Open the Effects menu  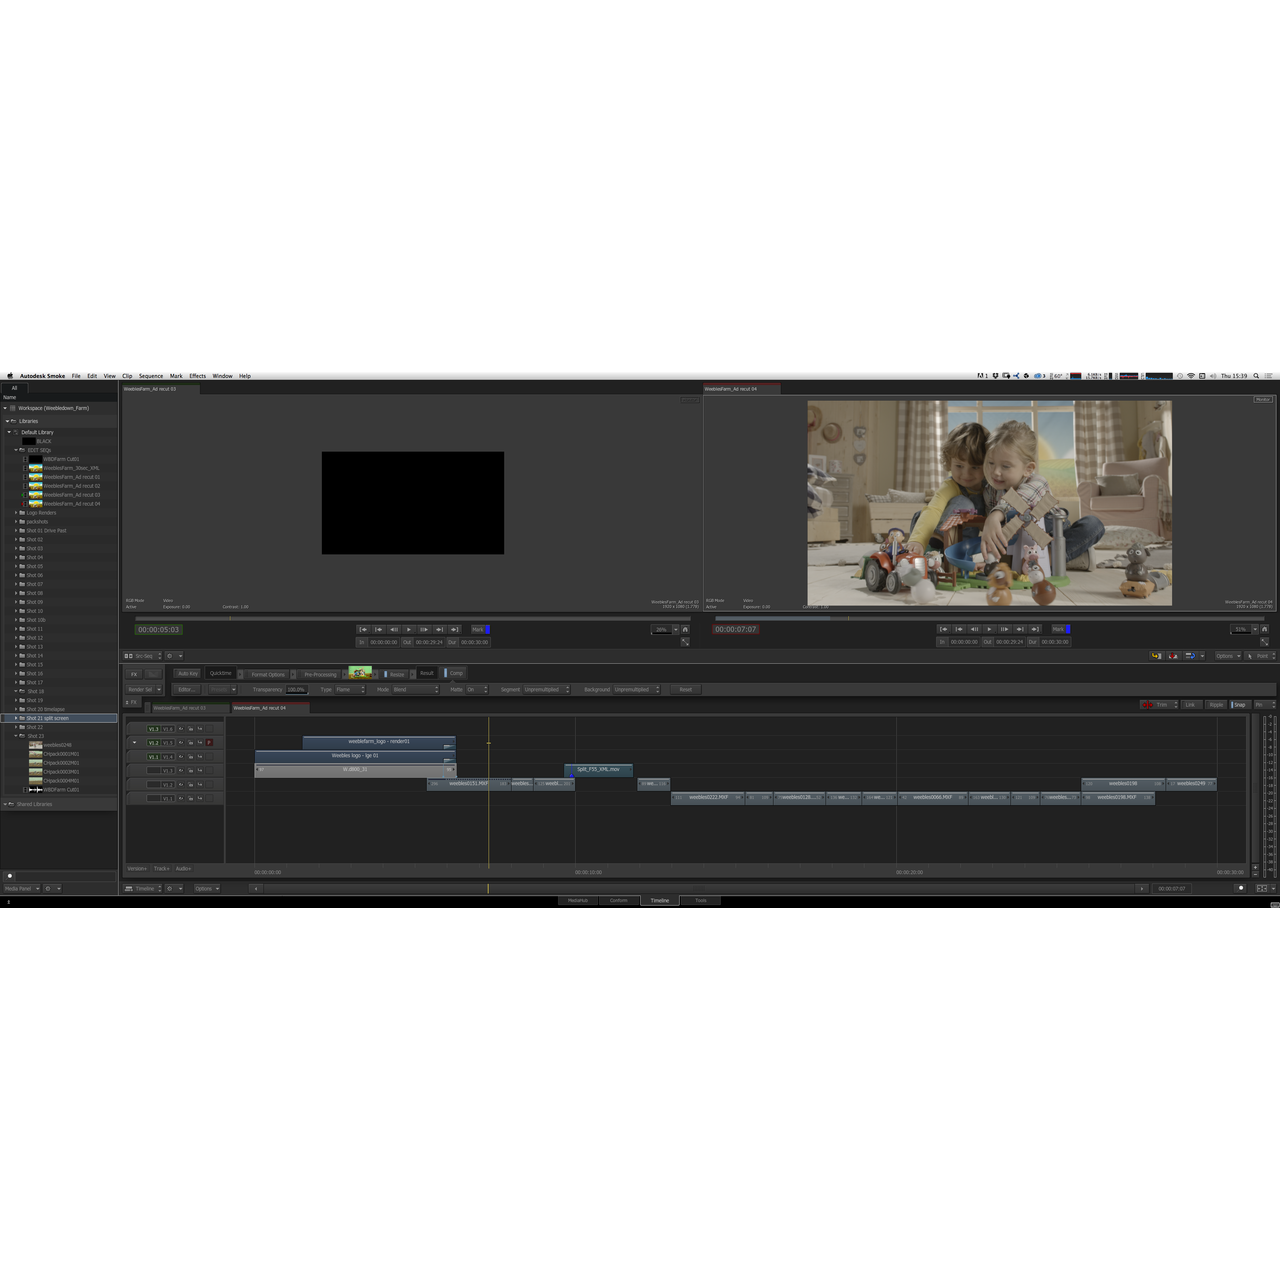pyautogui.click(x=197, y=376)
